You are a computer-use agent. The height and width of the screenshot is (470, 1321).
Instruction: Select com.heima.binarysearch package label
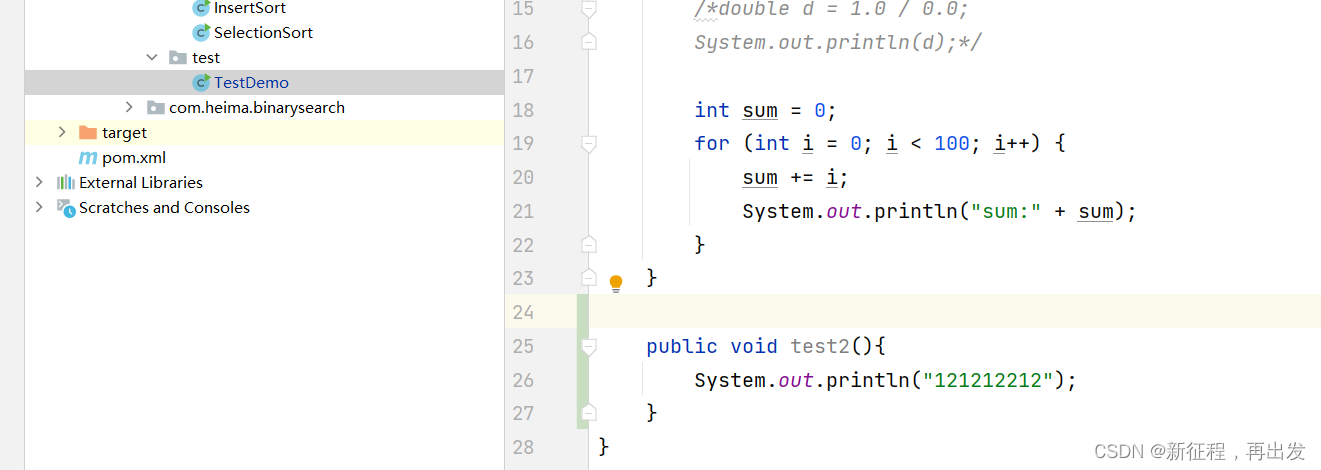257,108
